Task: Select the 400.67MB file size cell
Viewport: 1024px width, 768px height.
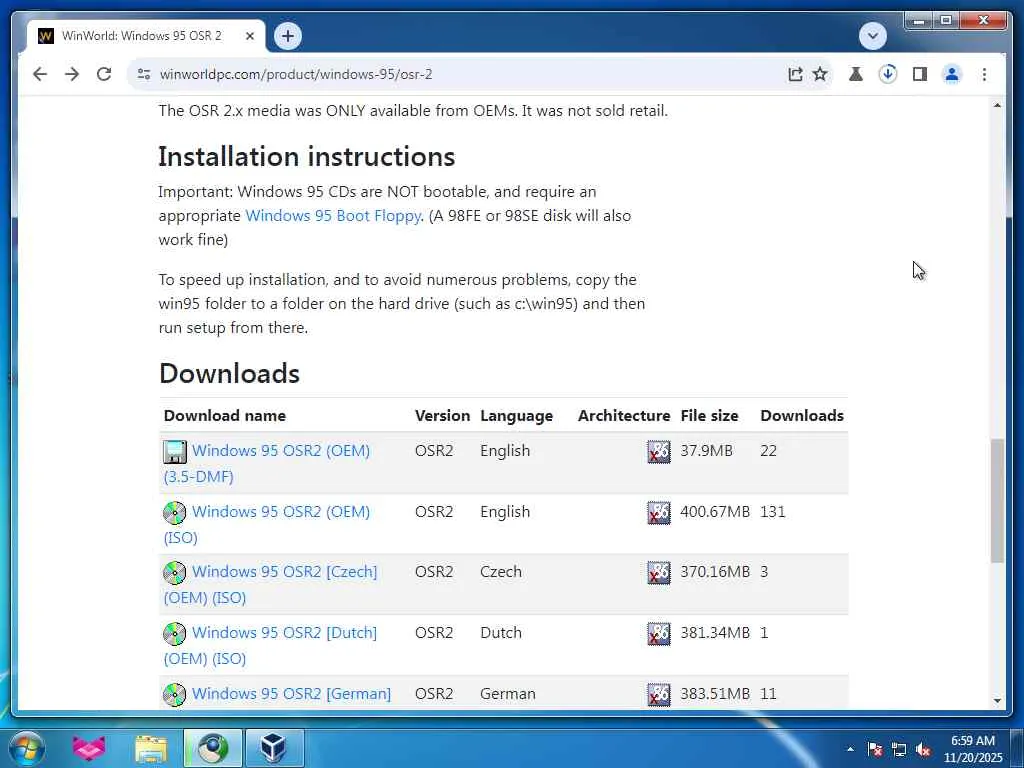Action: (x=715, y=511)
